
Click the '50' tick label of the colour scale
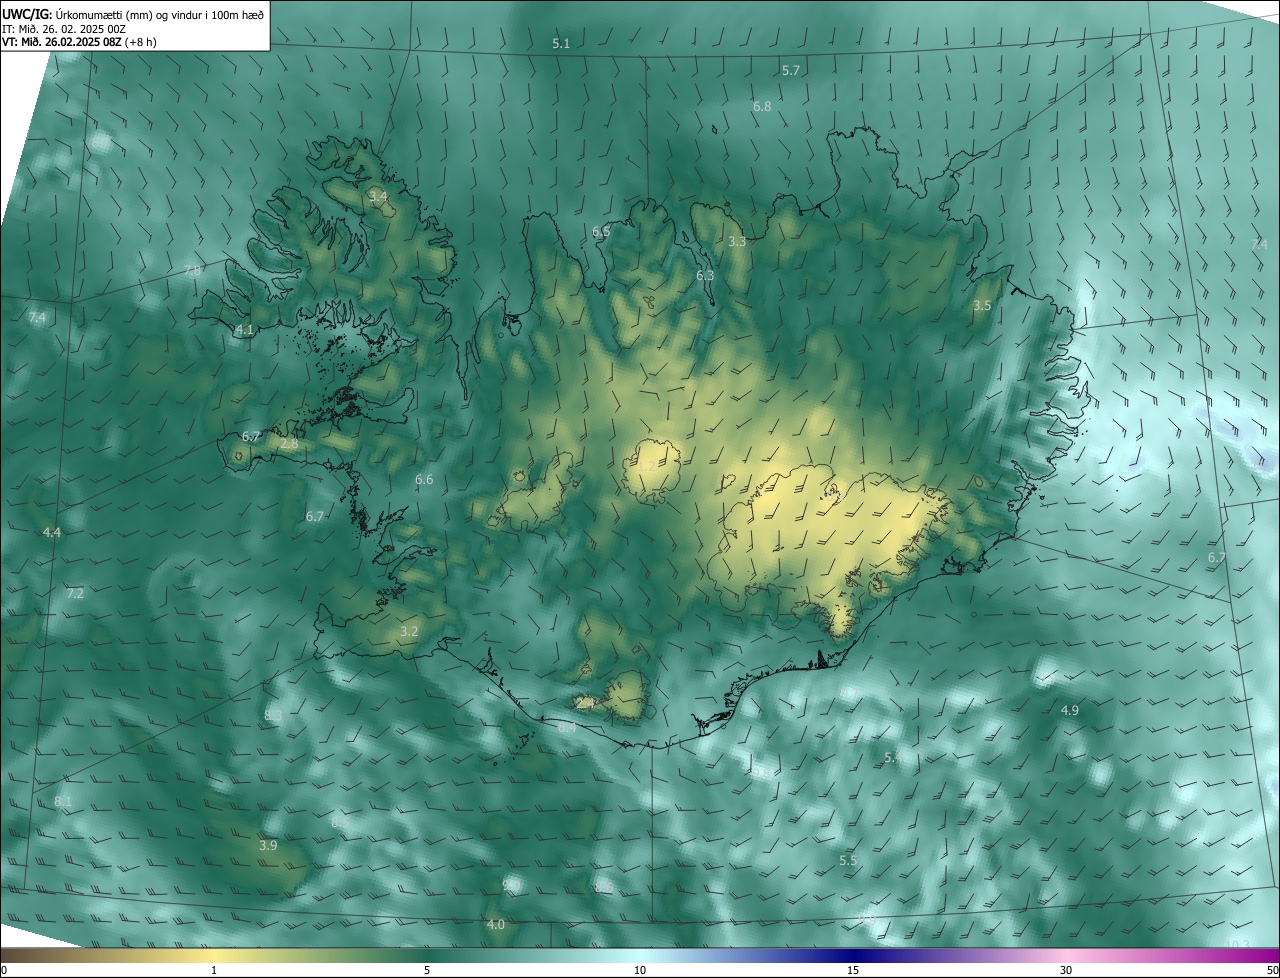[x=1272, y=970]
